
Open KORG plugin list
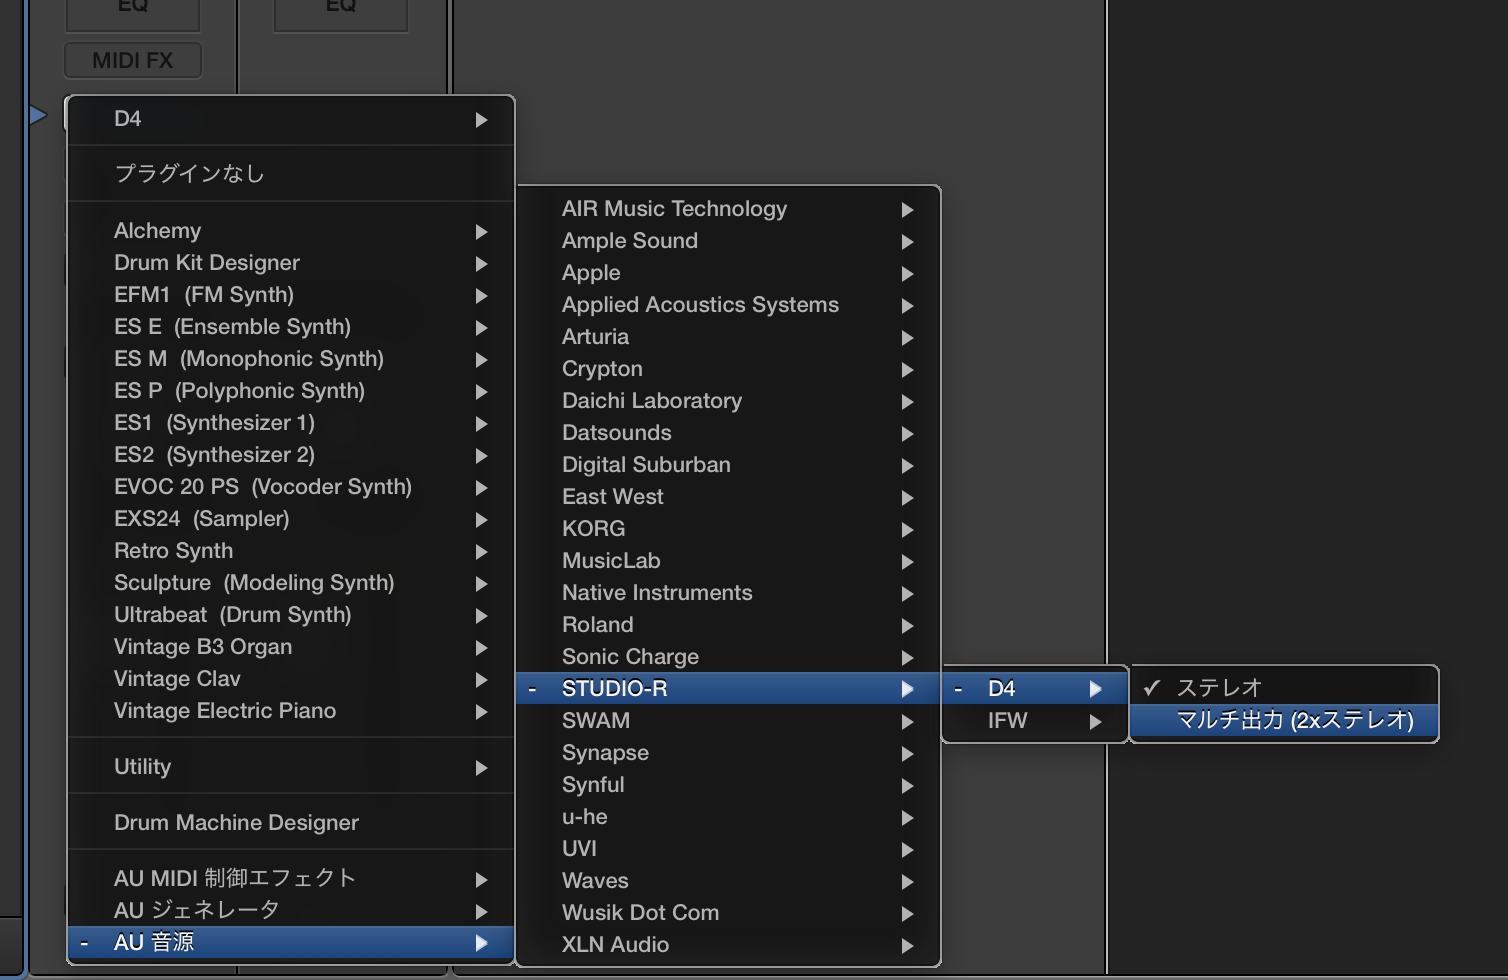[729, 529]
